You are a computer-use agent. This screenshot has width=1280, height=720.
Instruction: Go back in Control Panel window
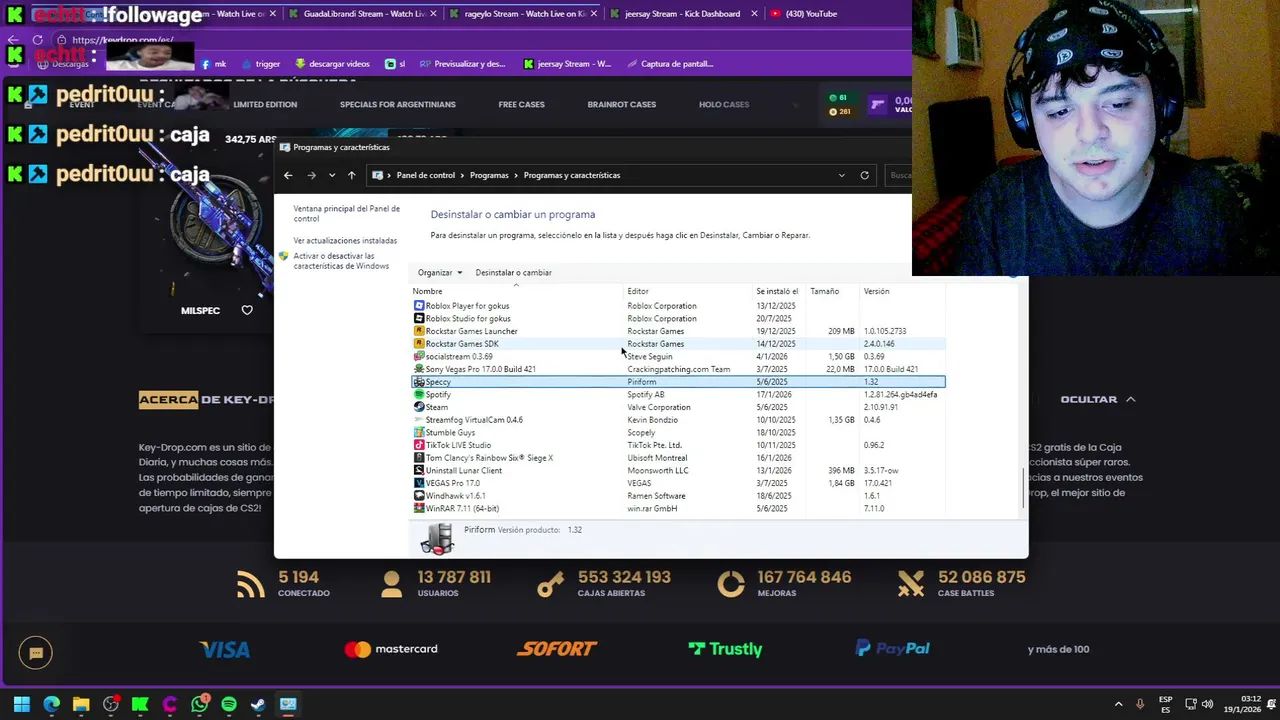point(288,175)
